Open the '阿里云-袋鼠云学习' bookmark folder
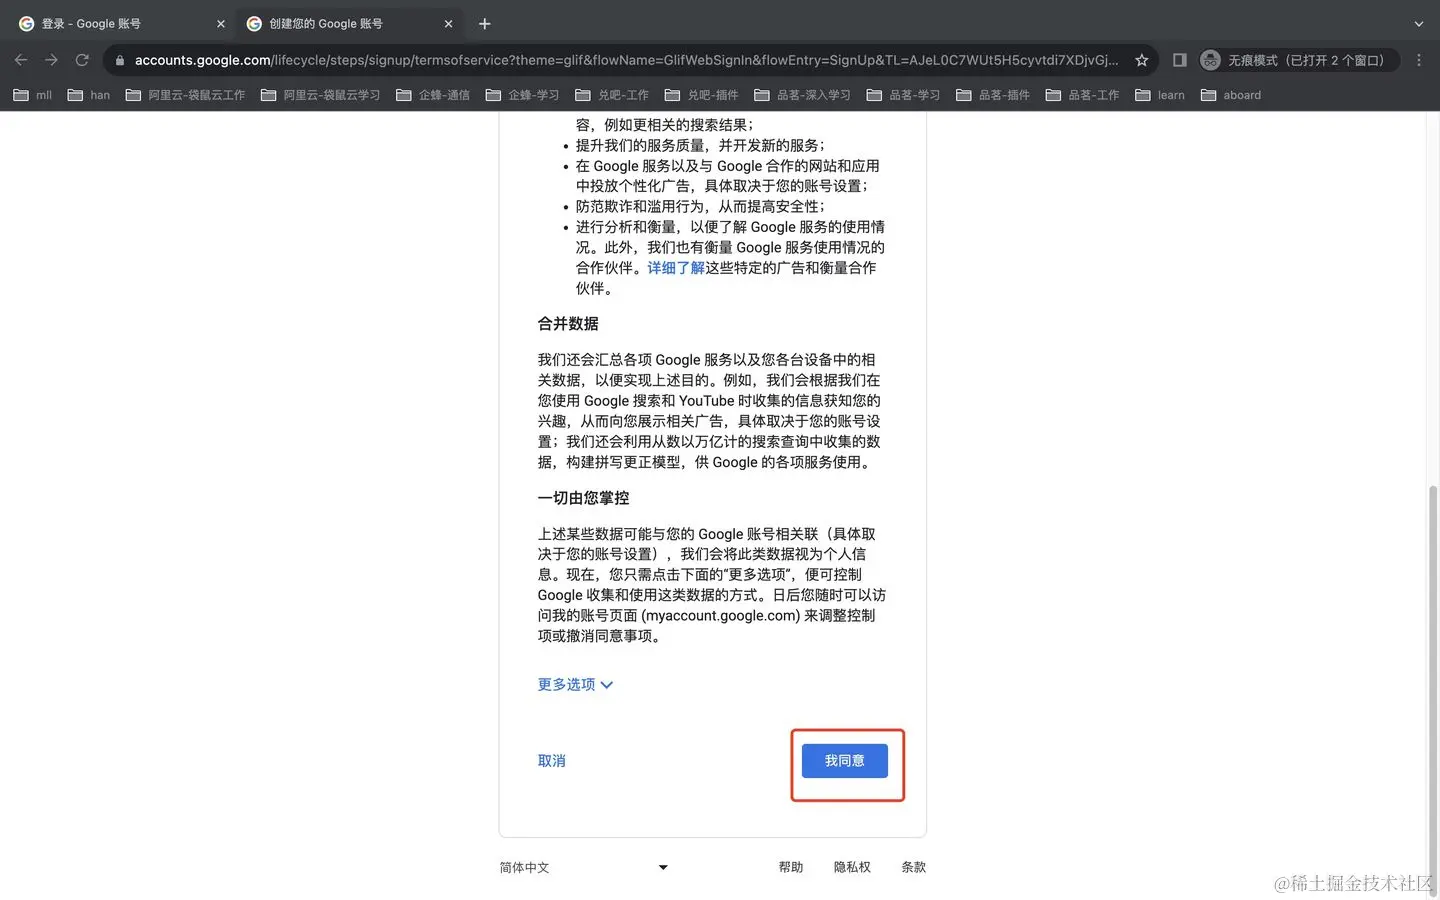 click(320, 95)
